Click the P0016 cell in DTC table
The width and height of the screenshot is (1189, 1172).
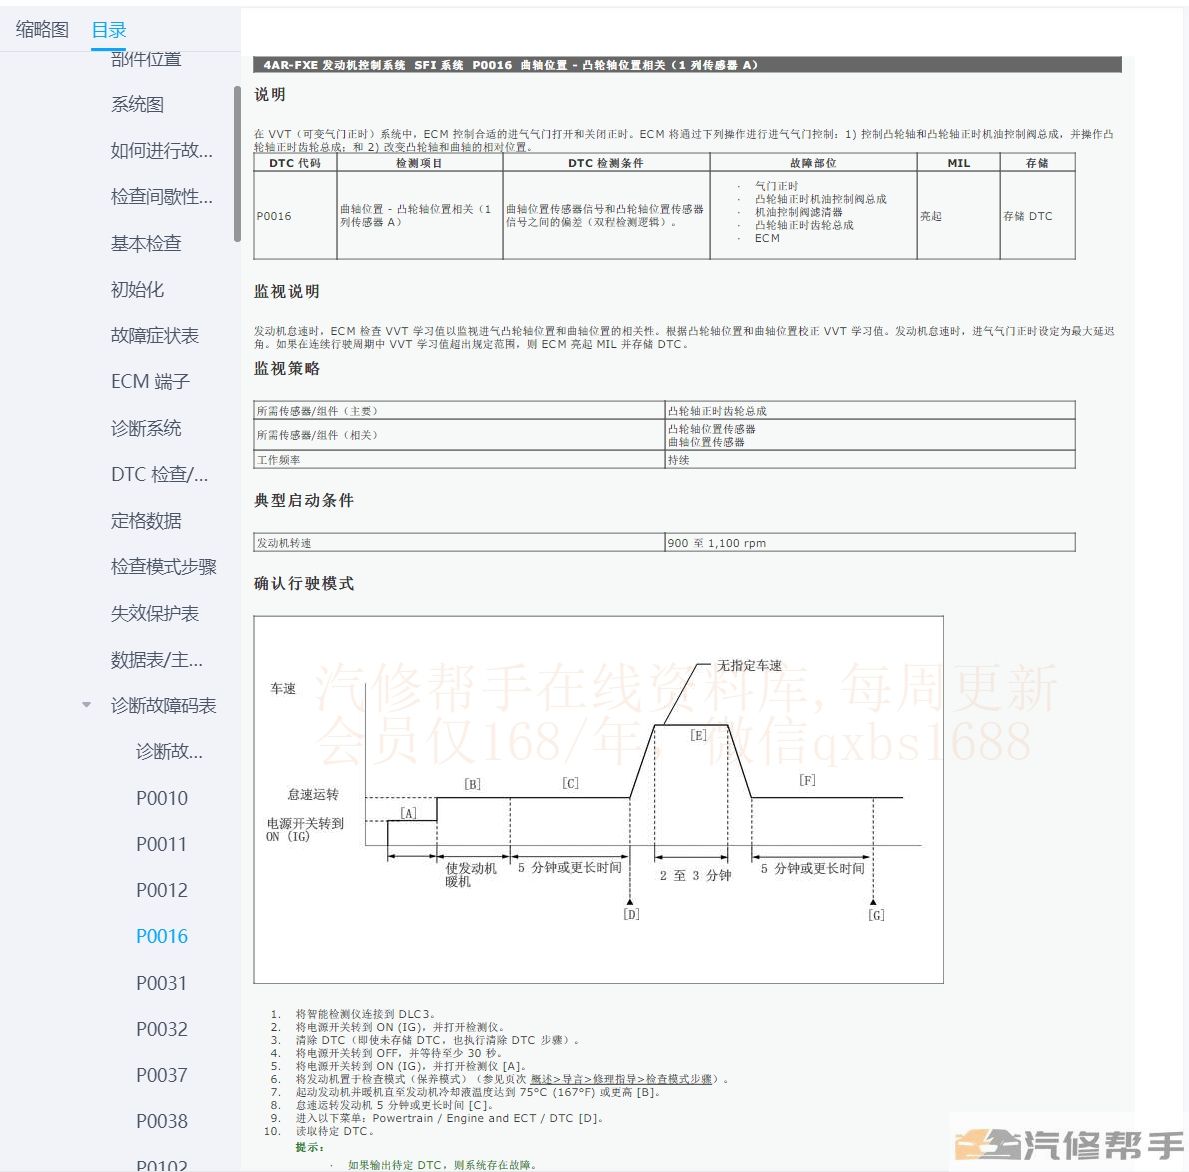coord(294,216)
